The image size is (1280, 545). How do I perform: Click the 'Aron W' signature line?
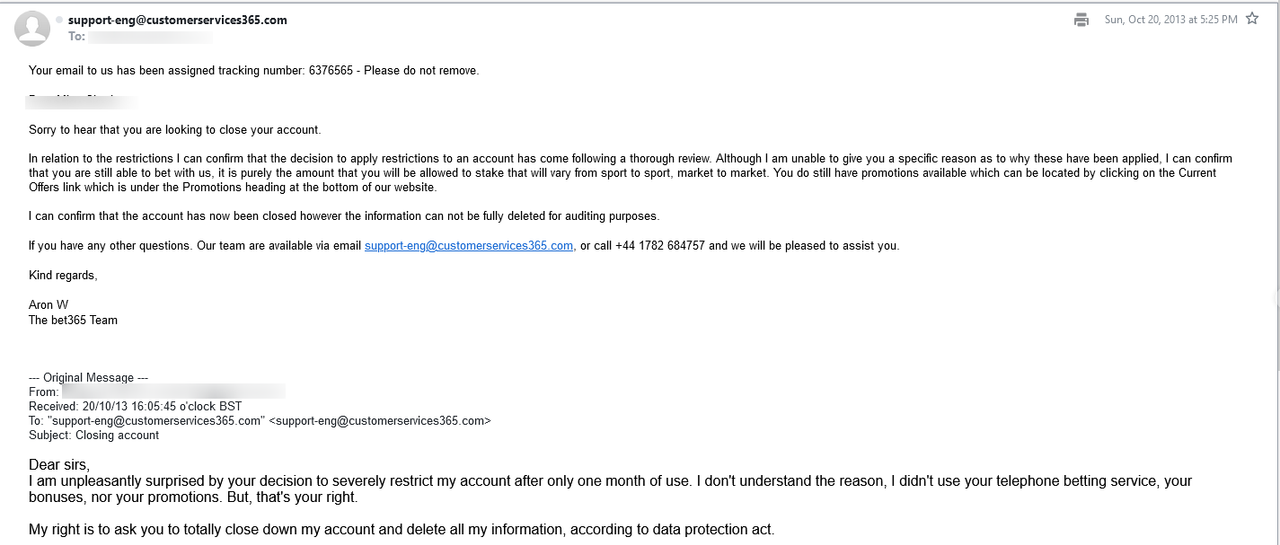click(x=49, y=305)
